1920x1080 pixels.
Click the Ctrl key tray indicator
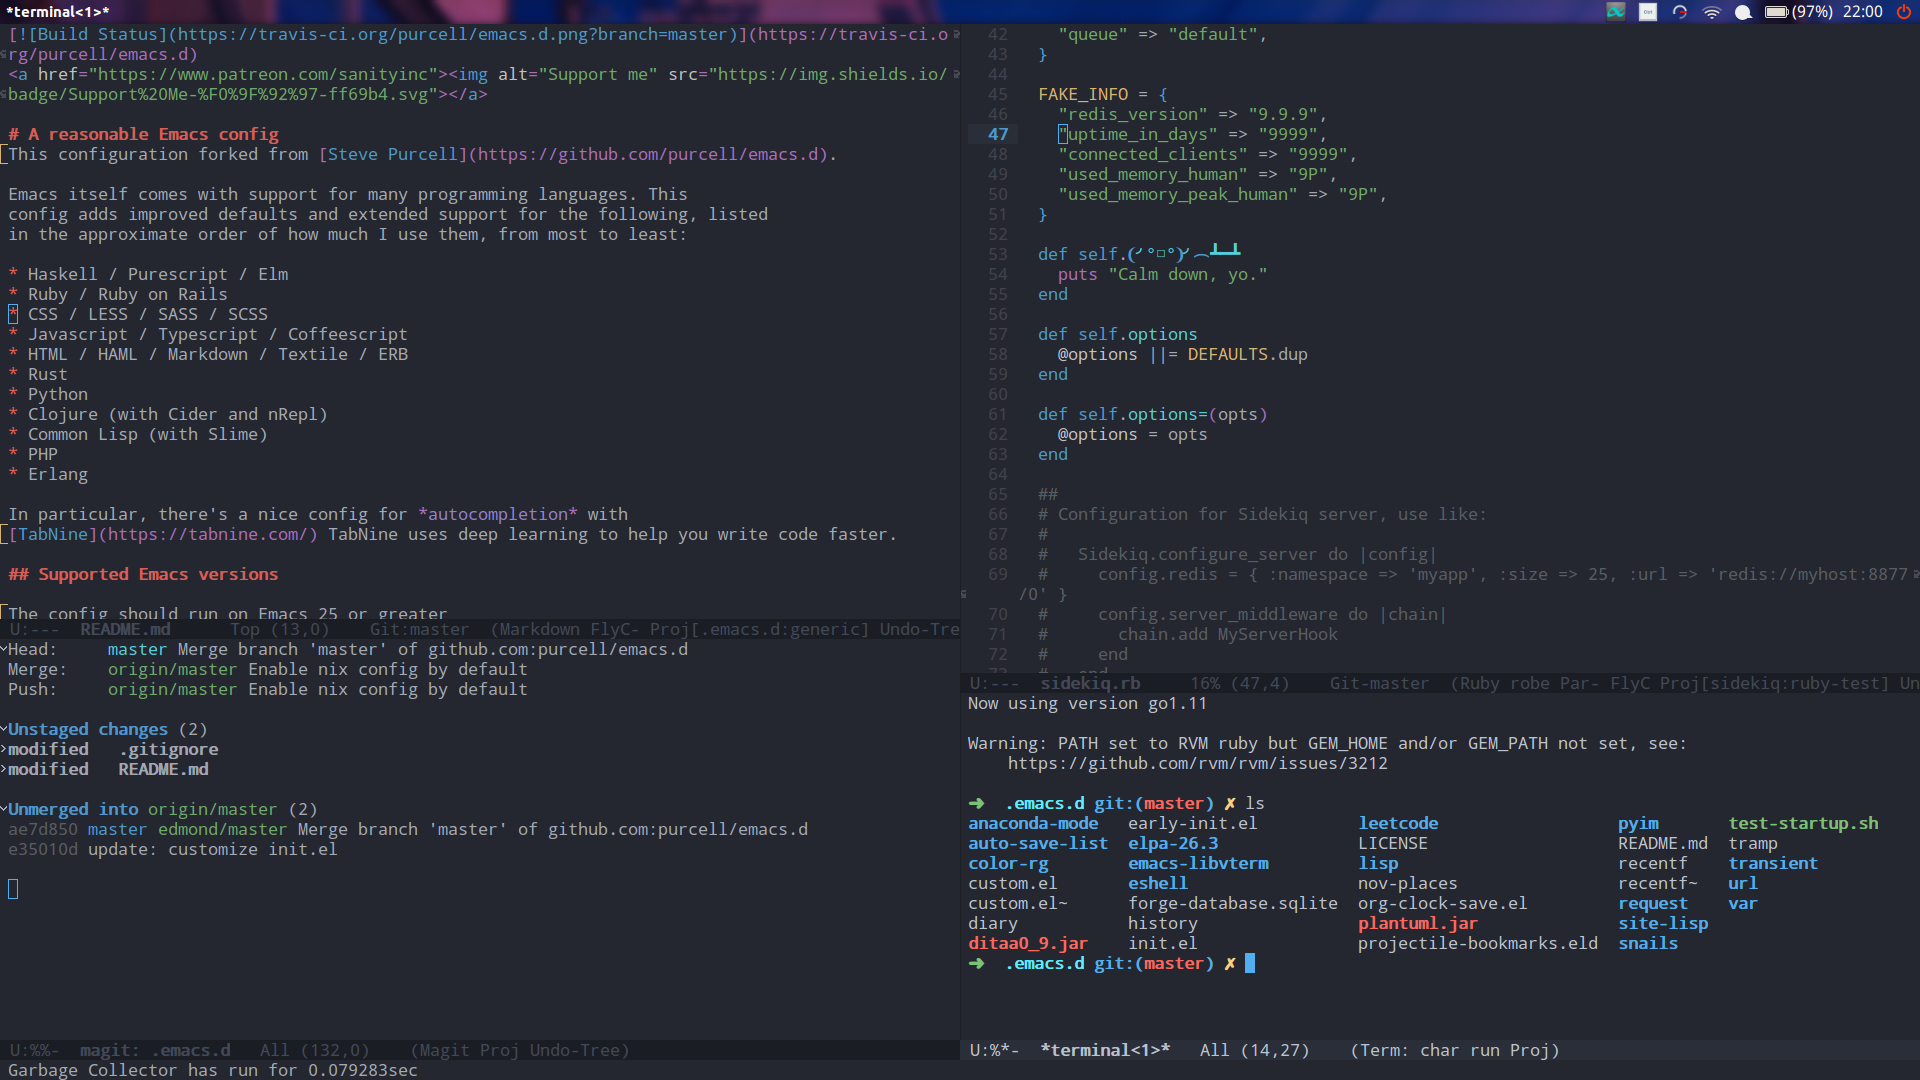pos(1648,12)
